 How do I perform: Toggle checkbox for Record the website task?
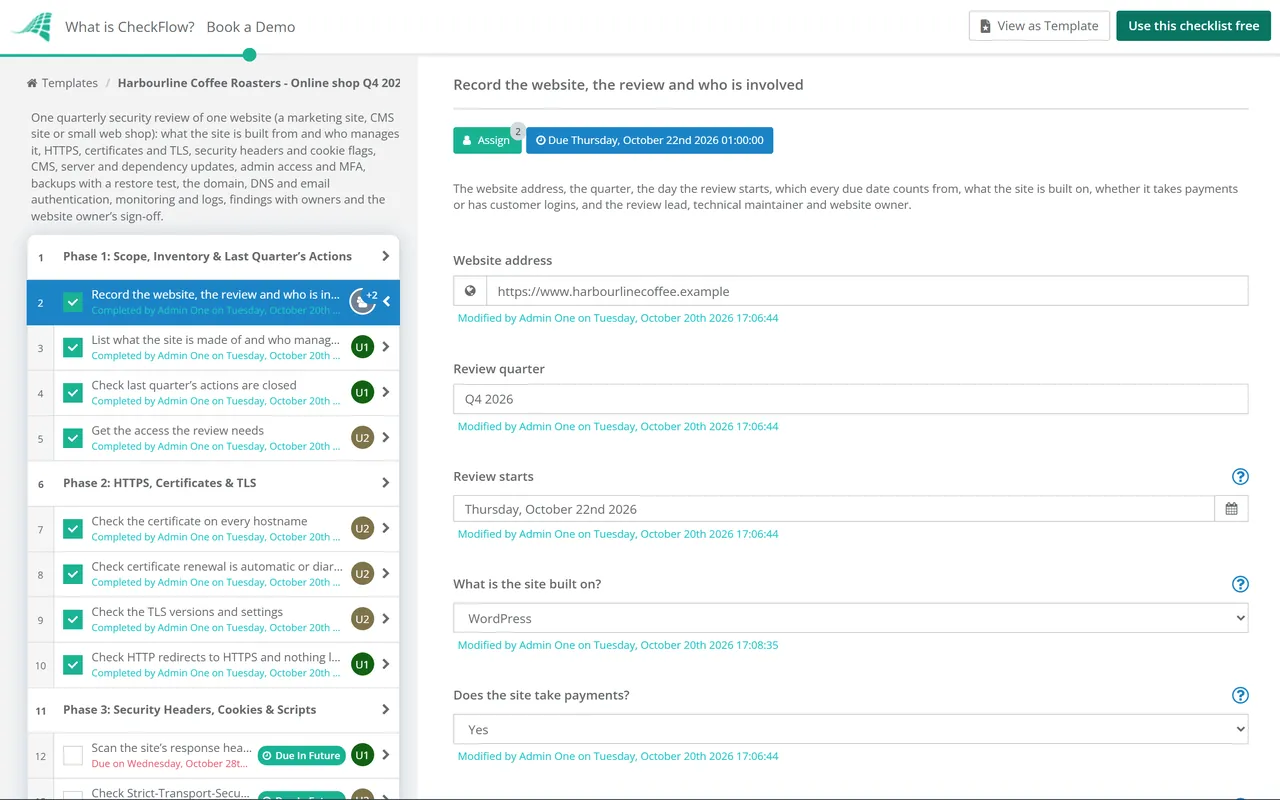click(73, 302)
